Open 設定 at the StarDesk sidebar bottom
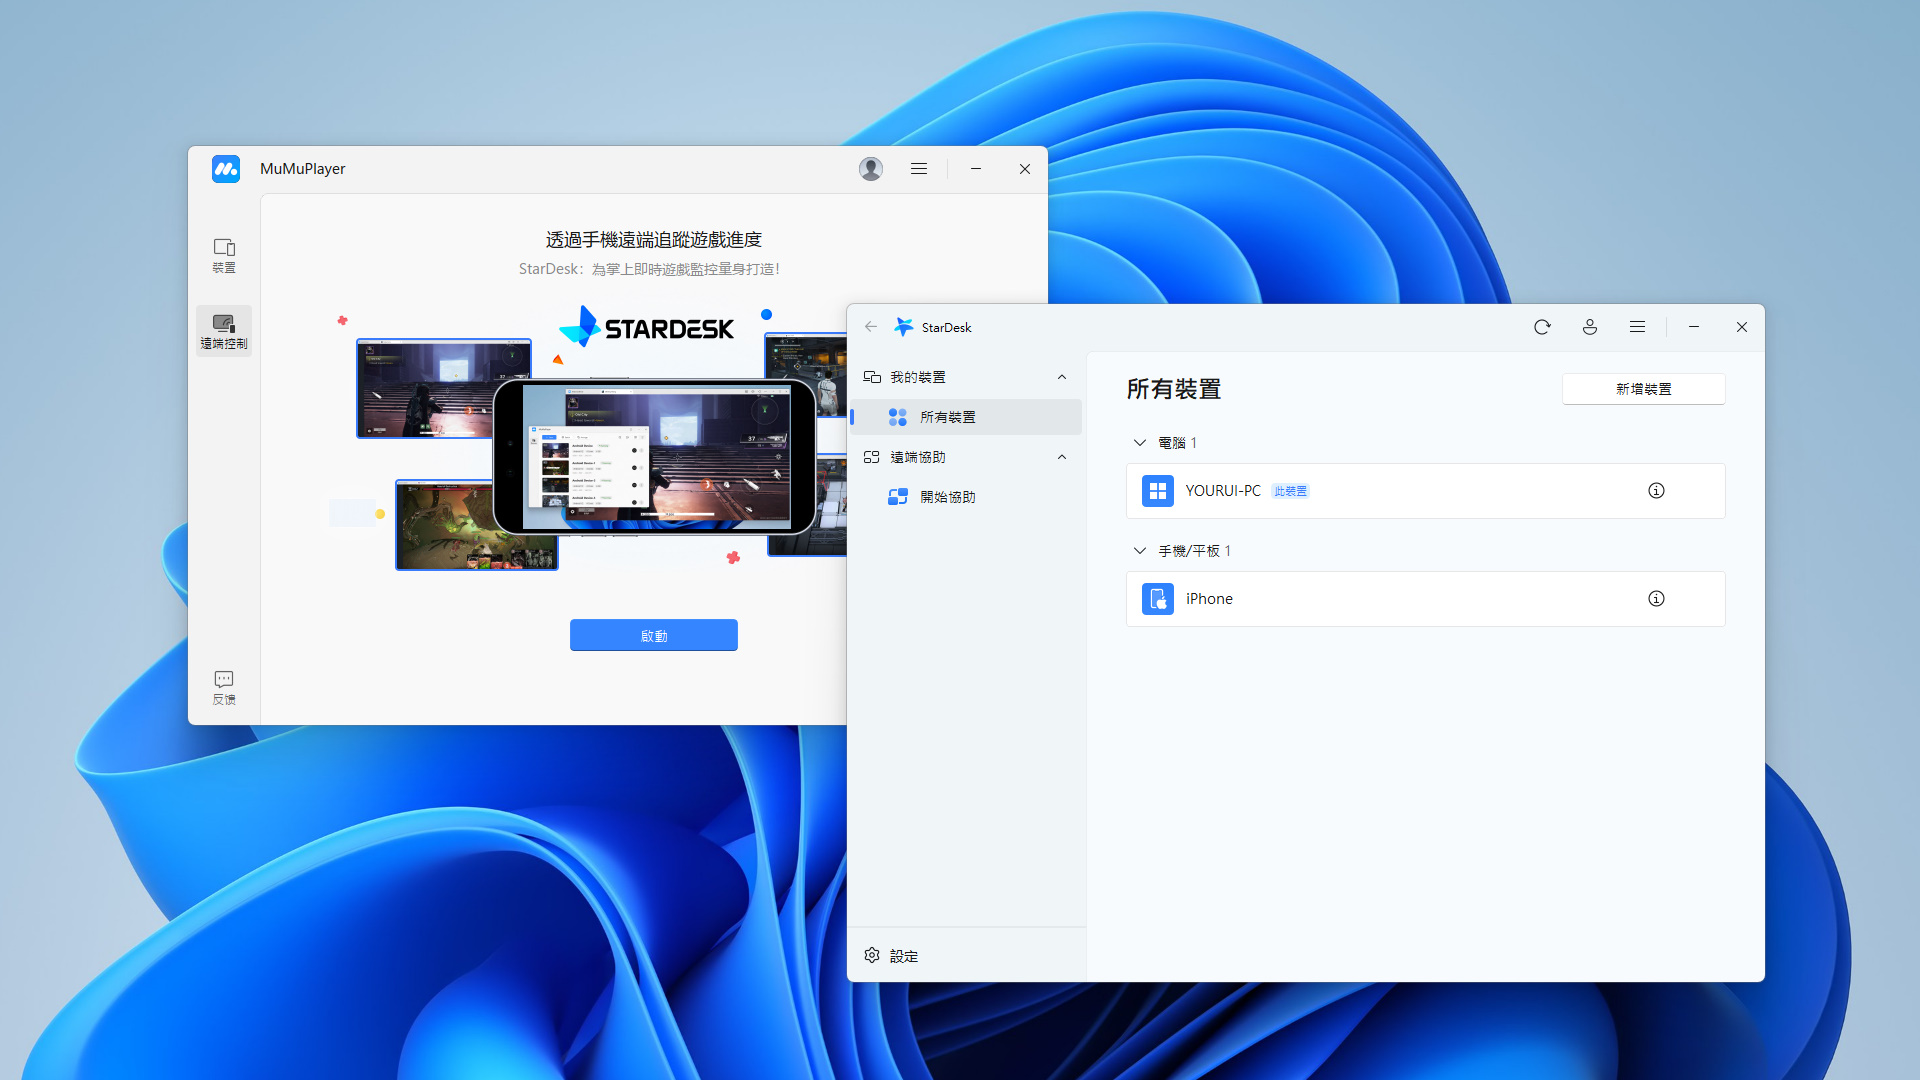 [x=891, y=956]
